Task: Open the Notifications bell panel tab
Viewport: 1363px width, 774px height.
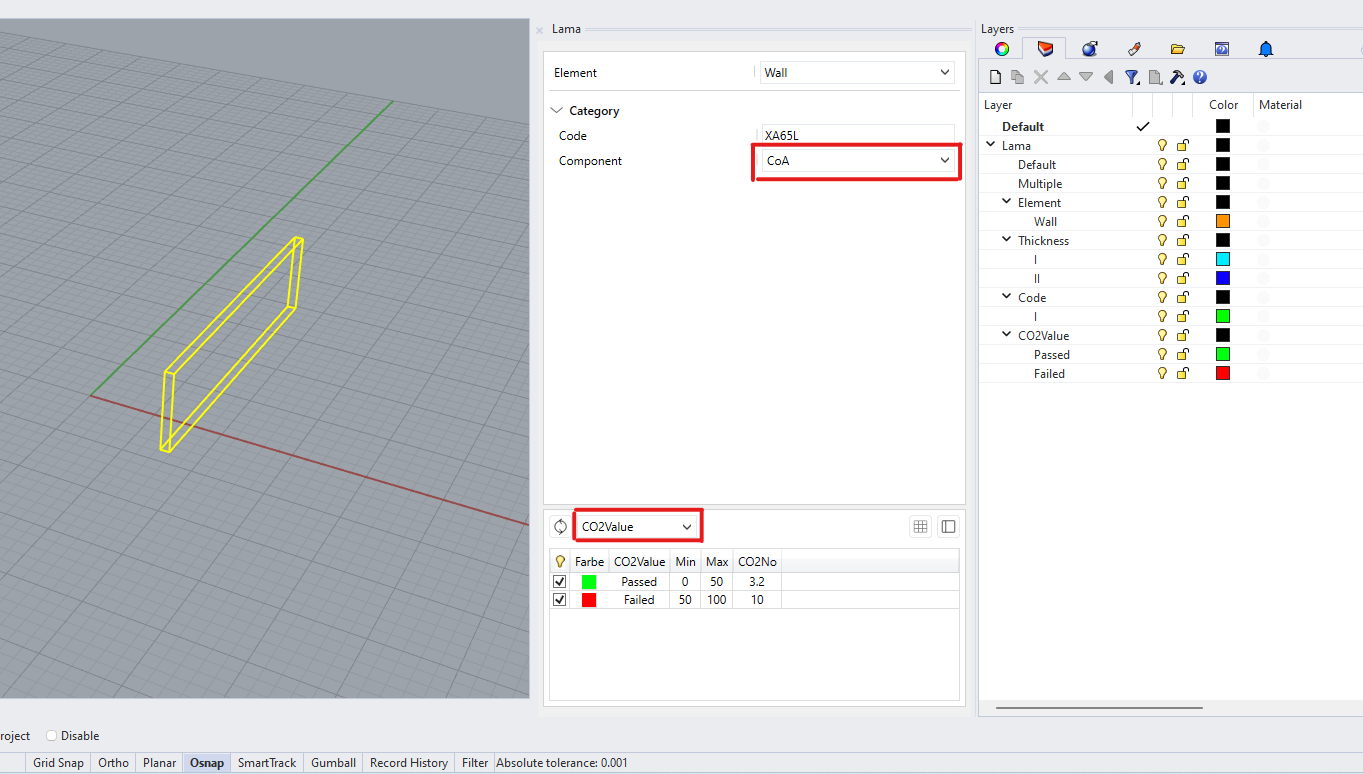Action: point(1266,49)
